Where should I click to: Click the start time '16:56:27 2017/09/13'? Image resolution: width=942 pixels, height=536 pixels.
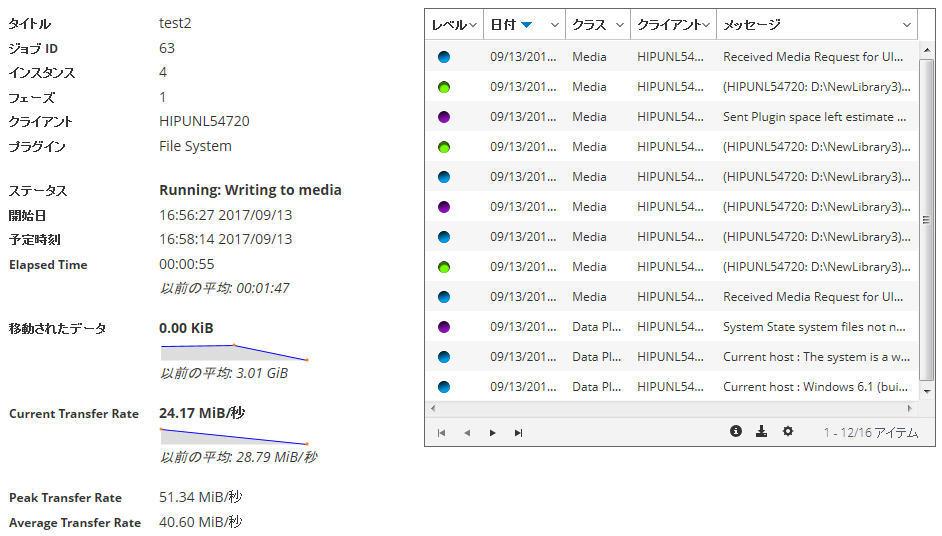pyautogui.click(x=225, y=215)
